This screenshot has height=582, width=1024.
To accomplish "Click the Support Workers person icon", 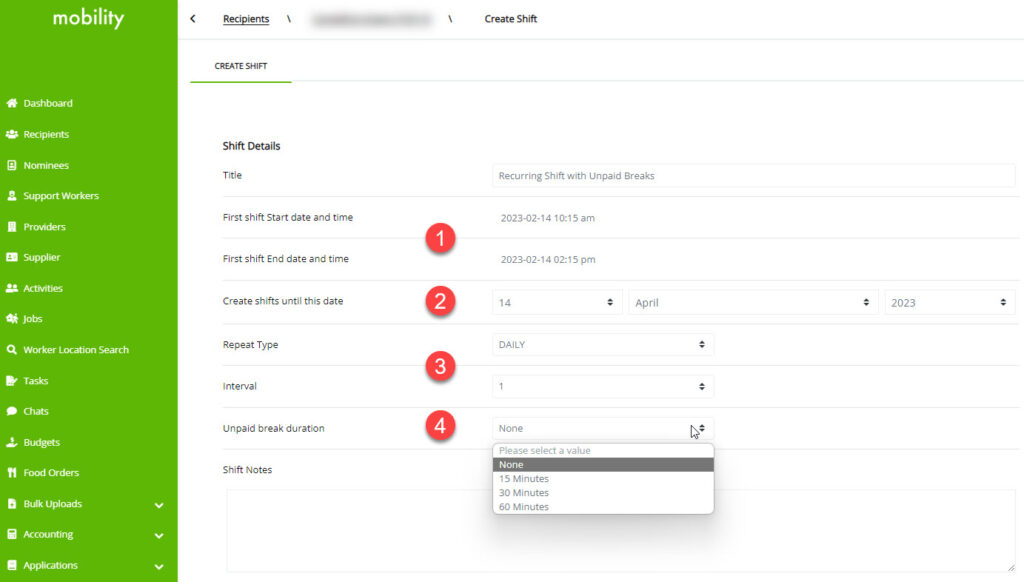I will (12, 196).
